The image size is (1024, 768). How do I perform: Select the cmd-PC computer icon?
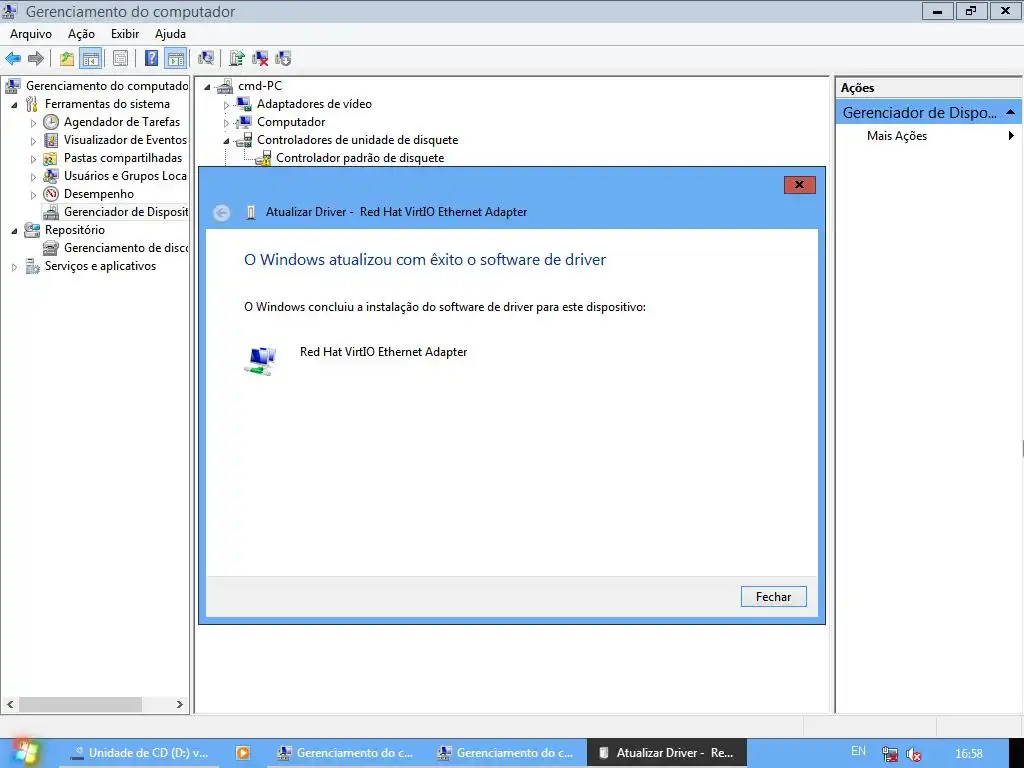coord(225,86)
